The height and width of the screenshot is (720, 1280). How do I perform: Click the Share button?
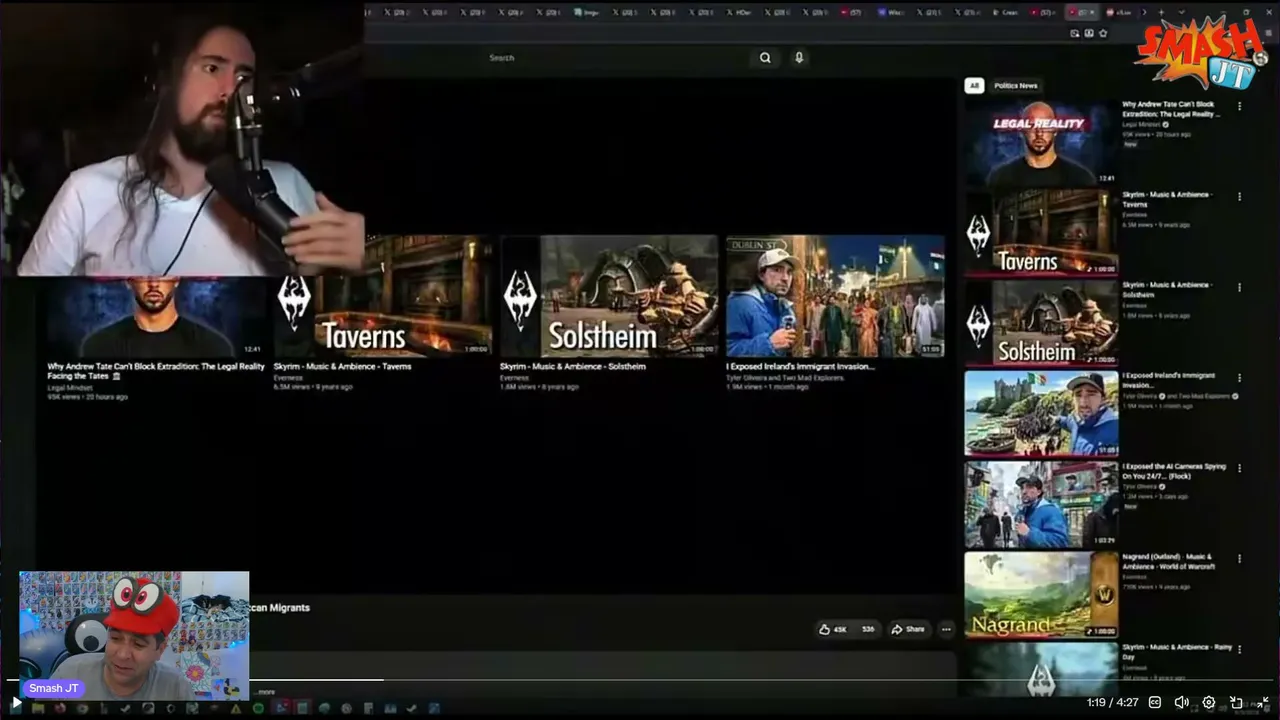[908, 629]
